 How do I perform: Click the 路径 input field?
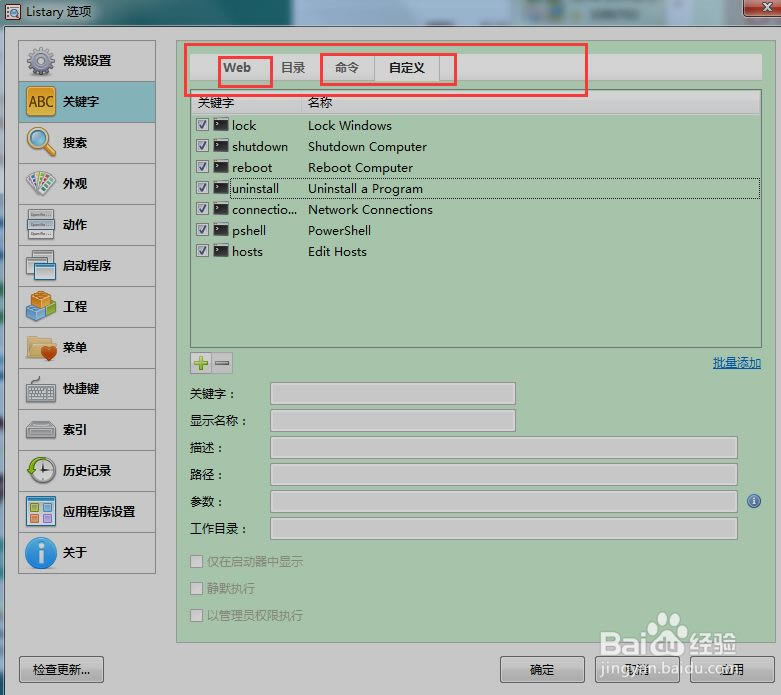pos(504,474)
